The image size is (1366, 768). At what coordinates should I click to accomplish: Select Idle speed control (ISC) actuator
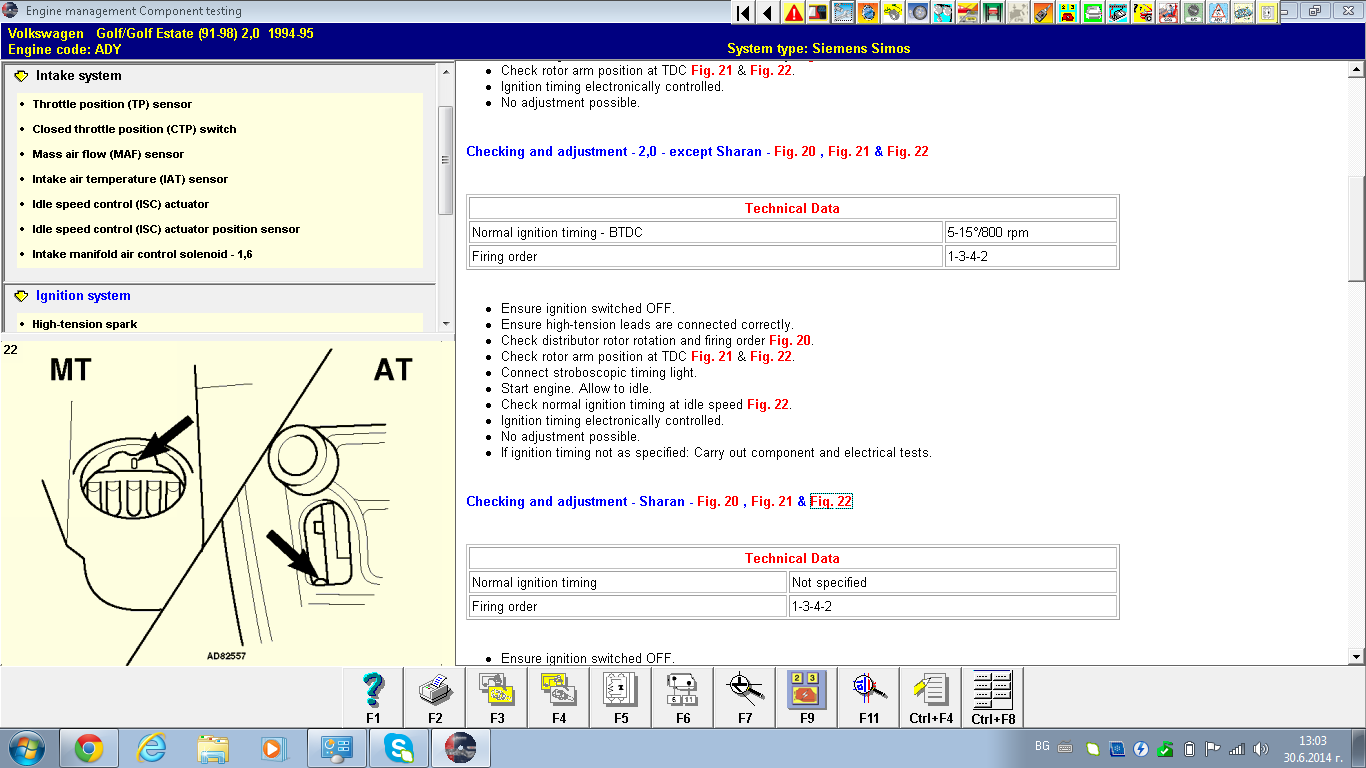[x=121, y=204]
